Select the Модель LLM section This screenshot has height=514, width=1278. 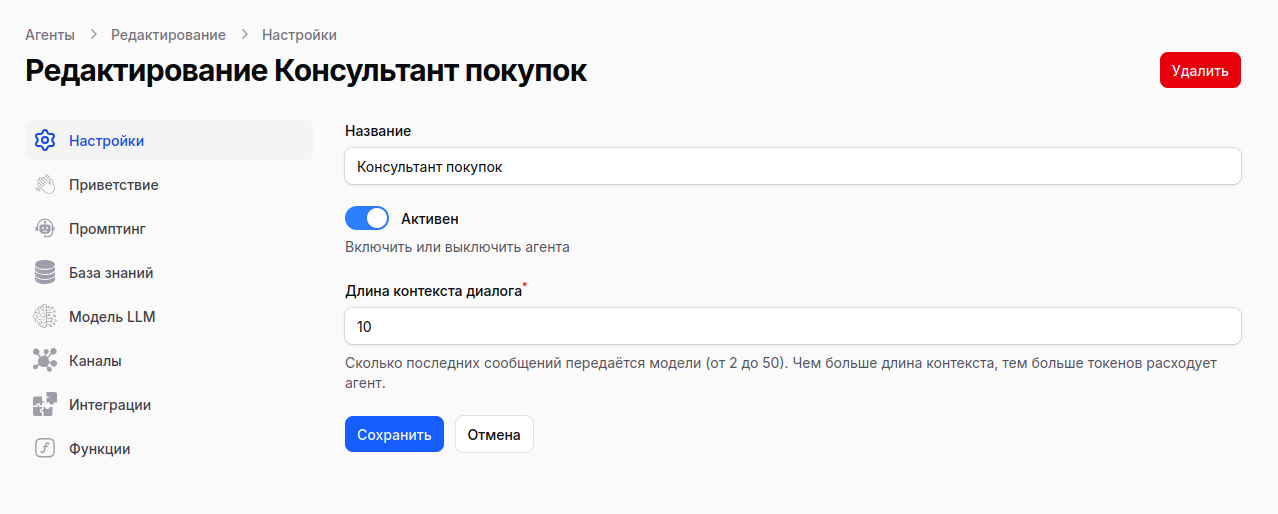coord(169,317)
